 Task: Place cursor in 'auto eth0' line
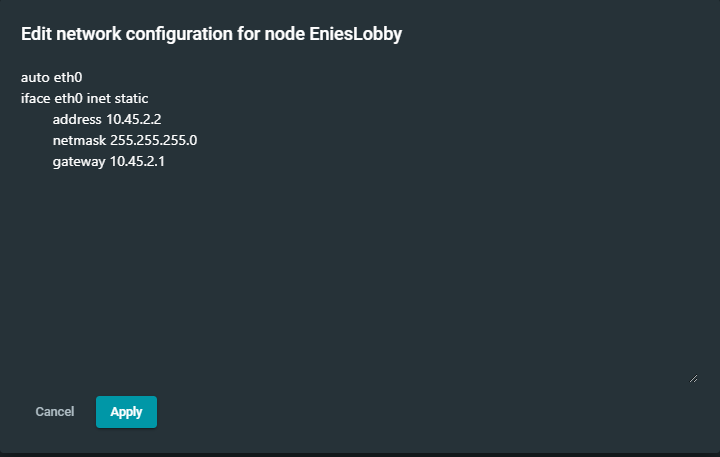[x=51, y=77]
